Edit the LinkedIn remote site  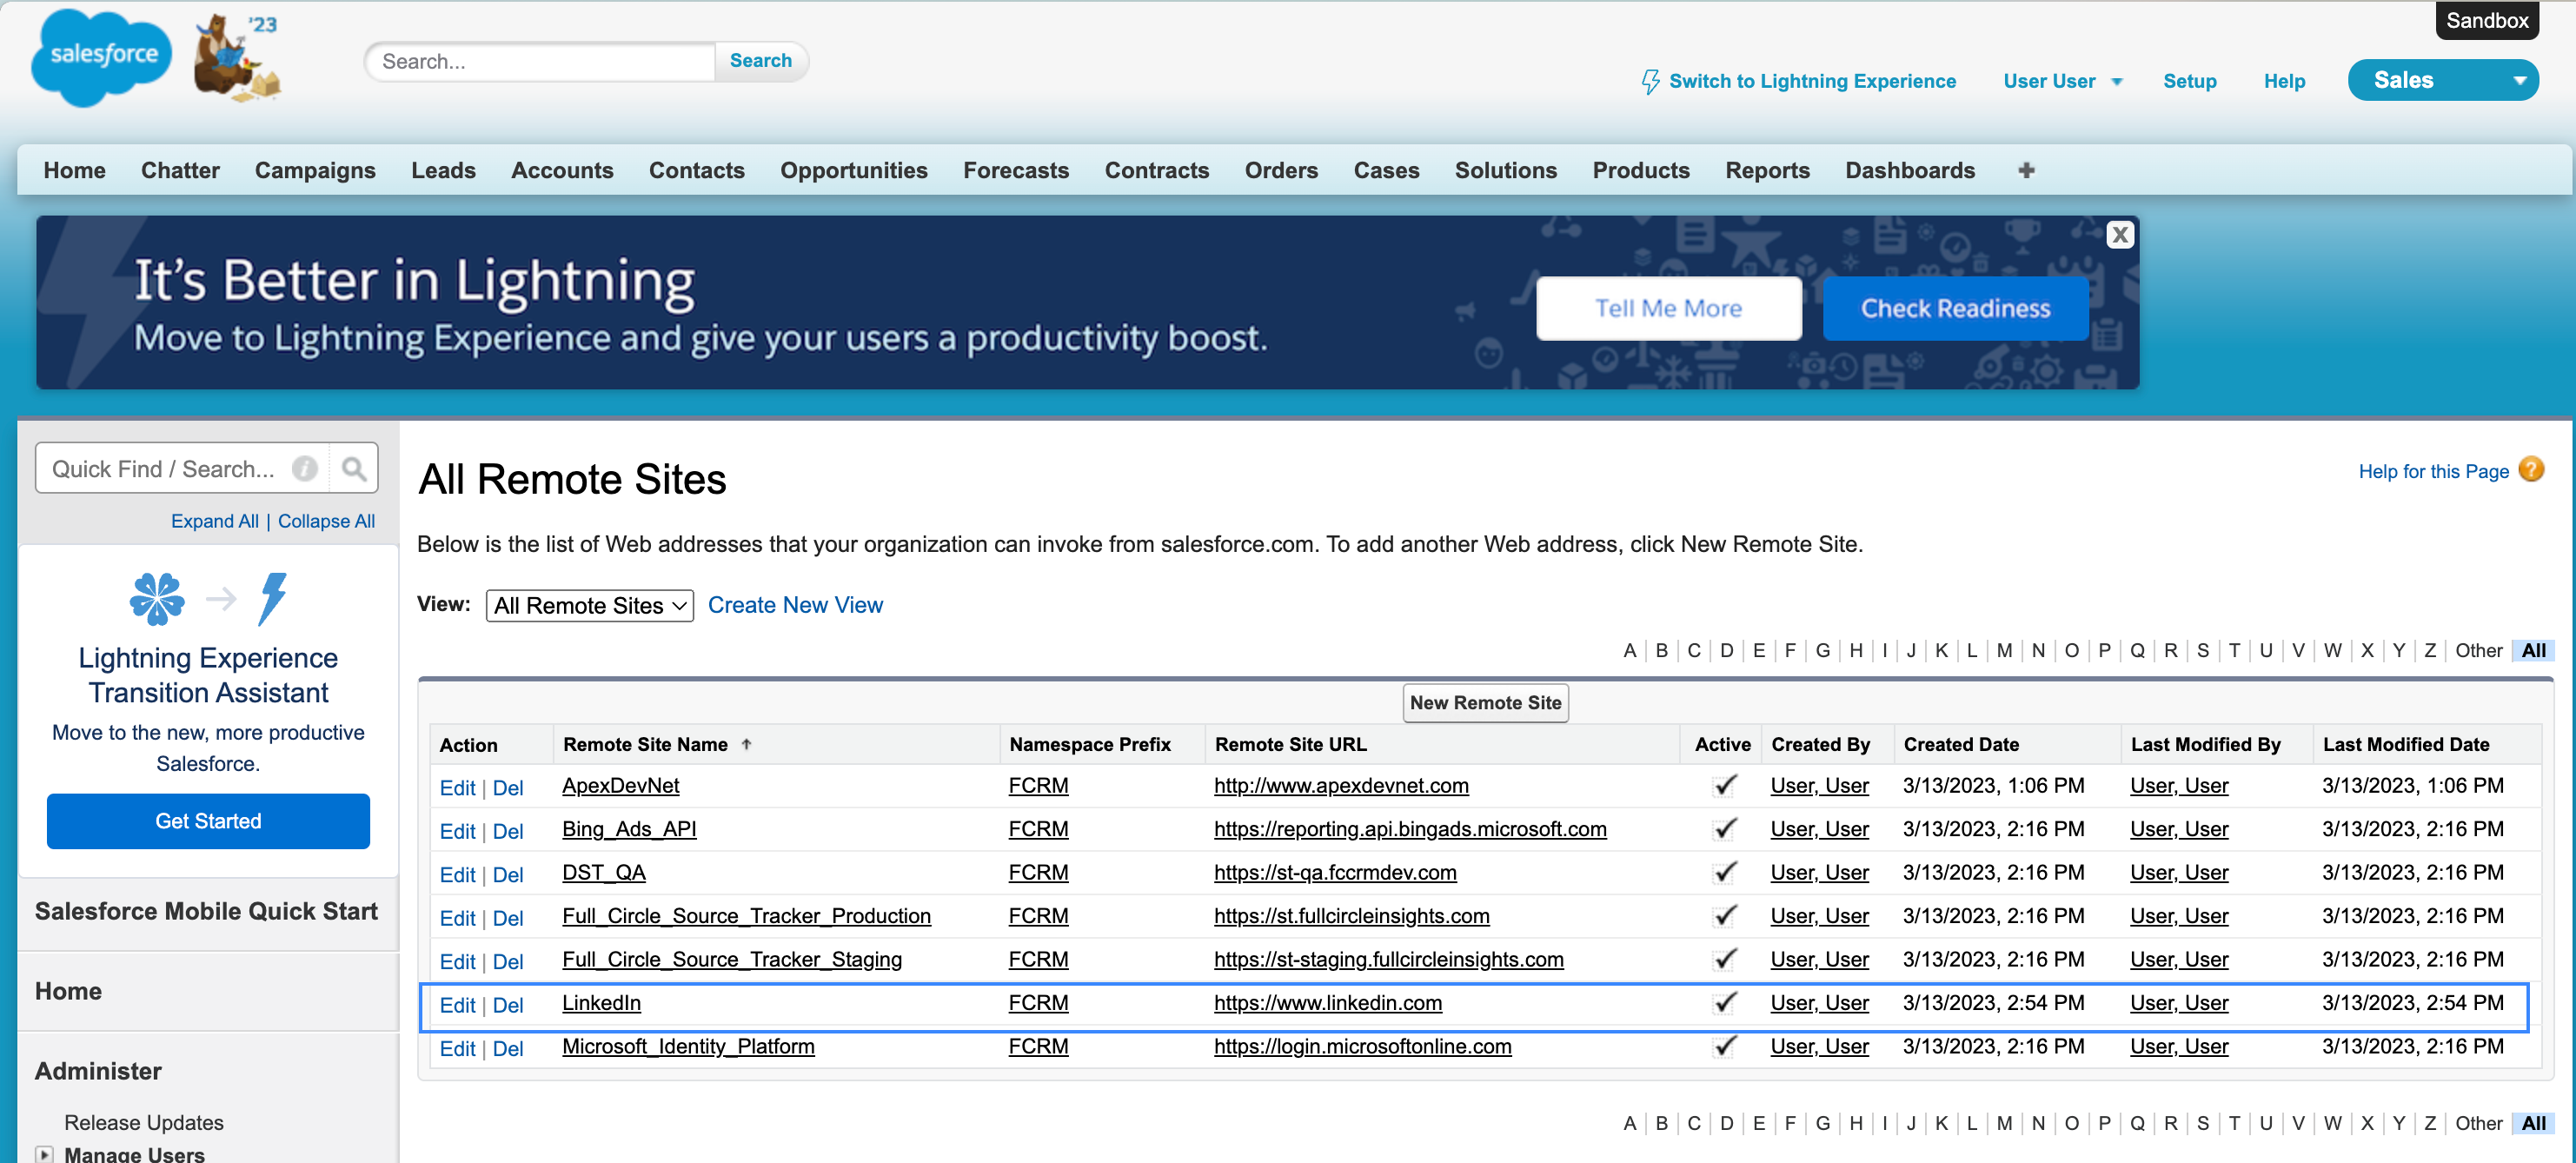click(x=457, y=1005)
